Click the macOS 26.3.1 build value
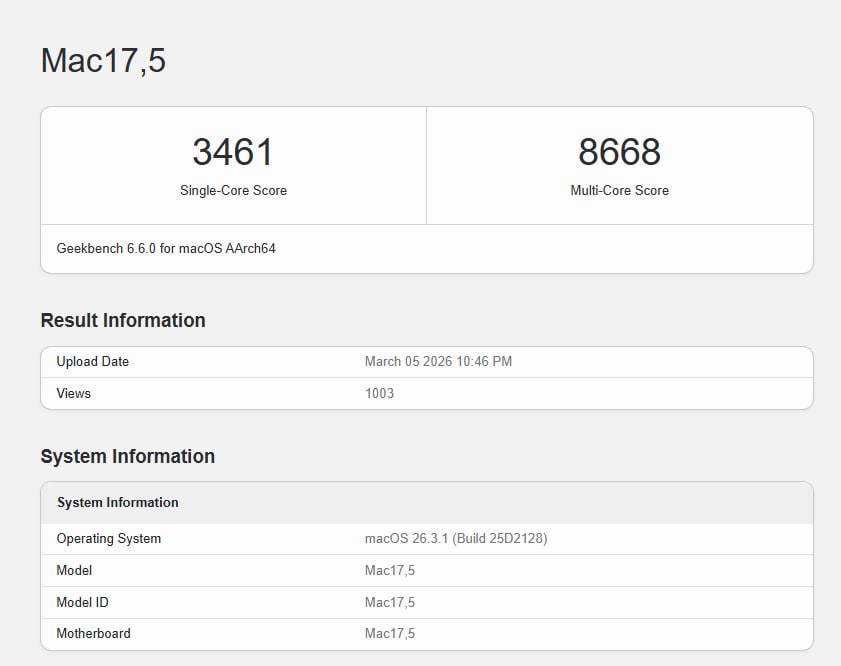The width and height of the screenshot is (841, 666). click(456, 539)
